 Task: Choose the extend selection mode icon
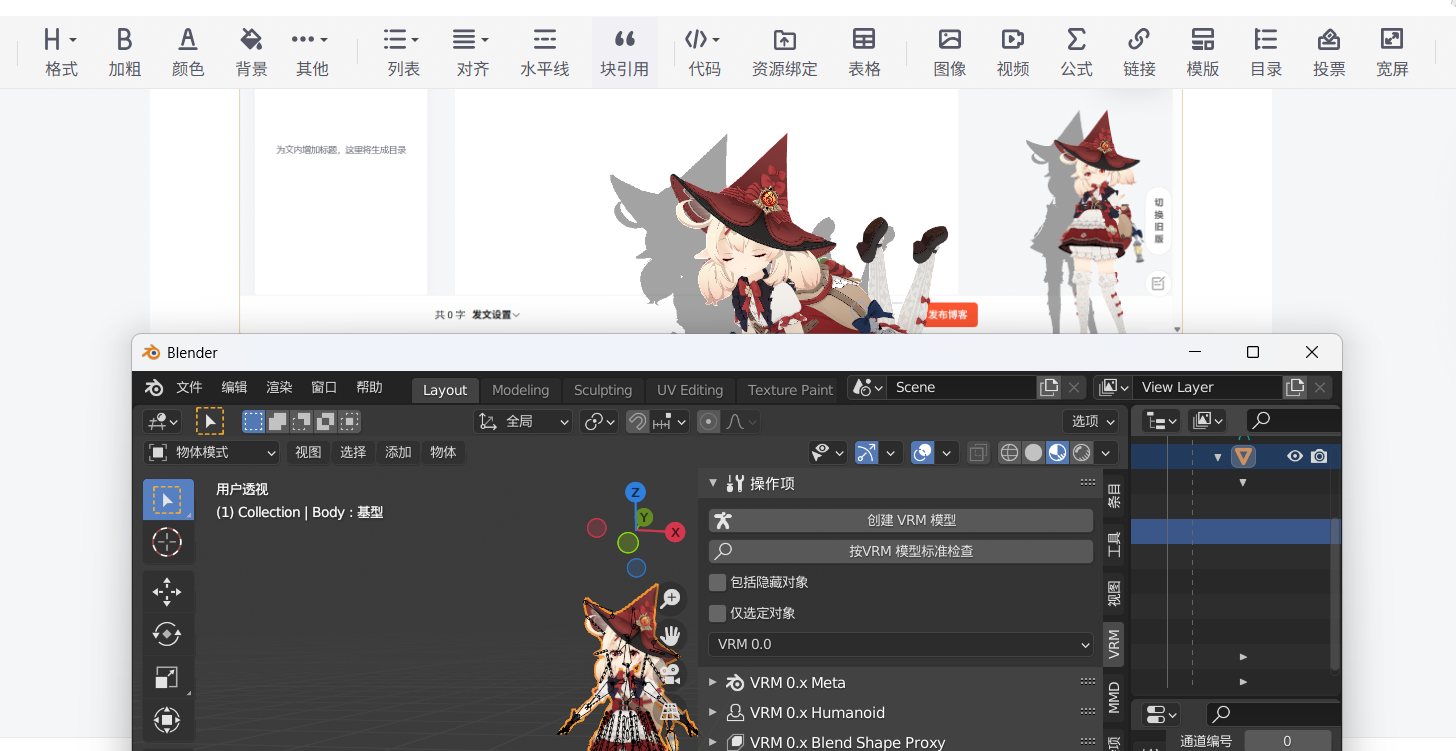point(278,422)
